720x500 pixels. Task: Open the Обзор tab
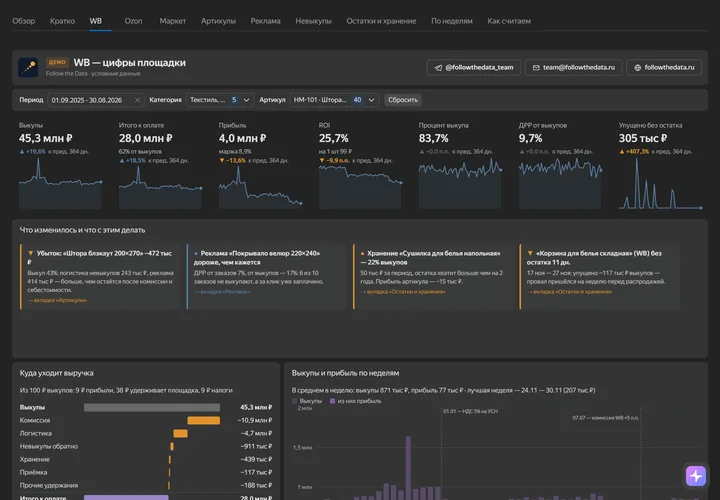(x=23, y=21)
